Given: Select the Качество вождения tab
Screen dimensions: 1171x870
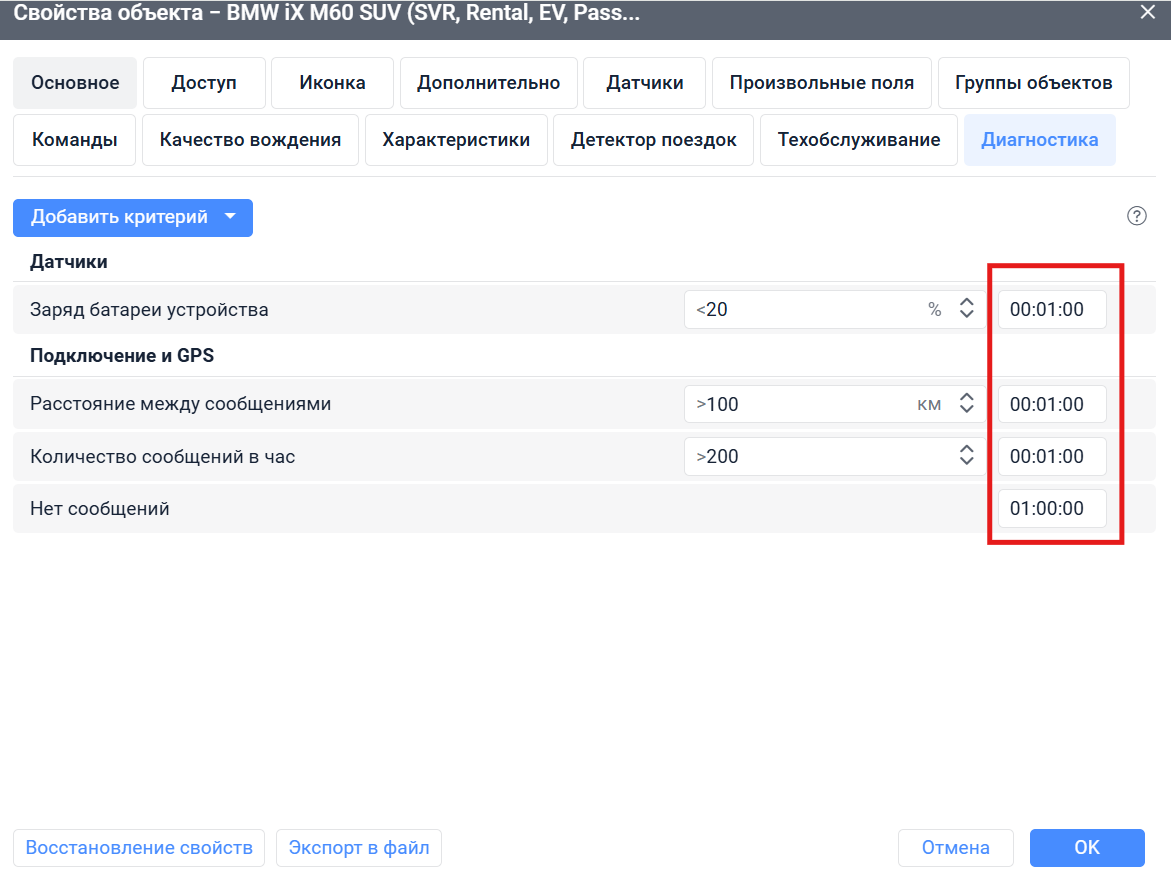Looking at the screenshot, I should pyautogui.click(x=250, y=140).
